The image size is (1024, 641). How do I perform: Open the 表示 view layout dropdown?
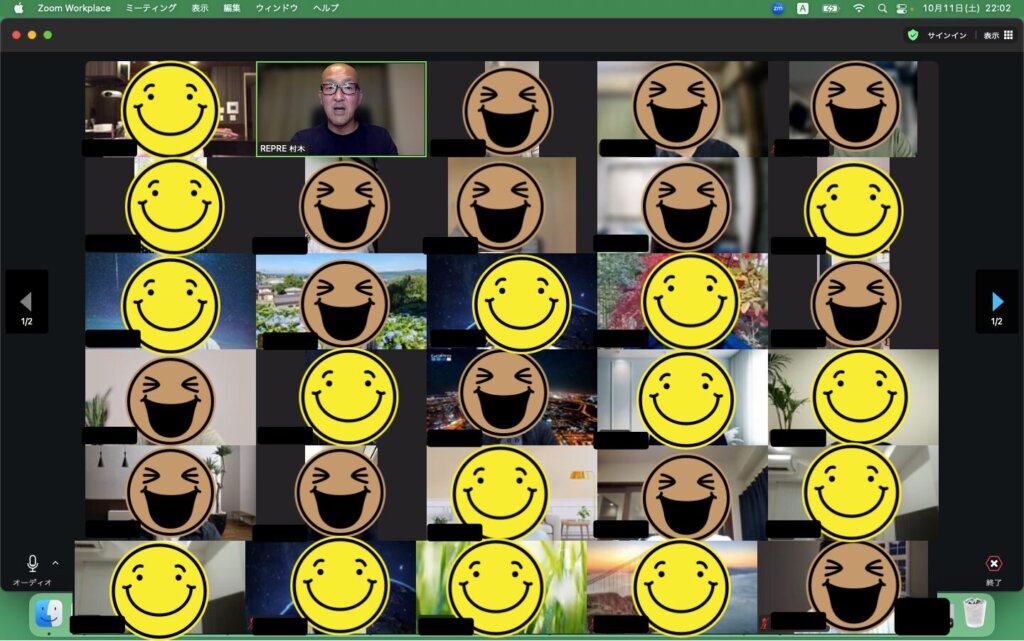click(997, 35)
